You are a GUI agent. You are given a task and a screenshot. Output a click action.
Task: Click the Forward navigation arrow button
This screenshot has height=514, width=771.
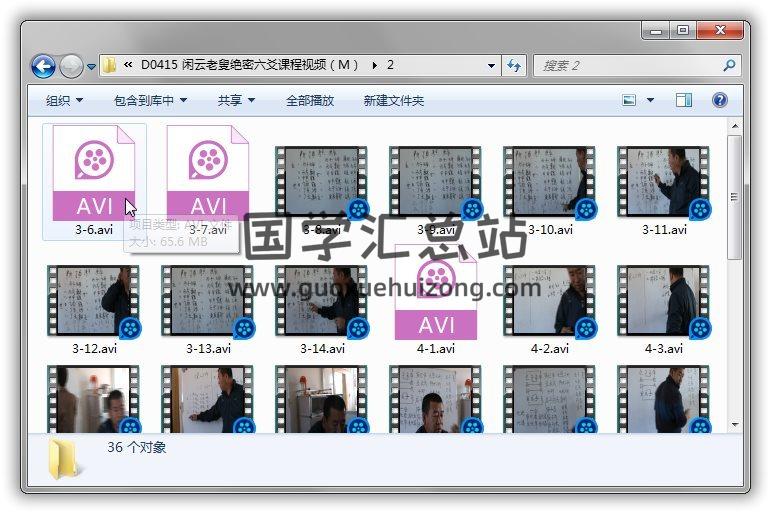coord(71,67)
